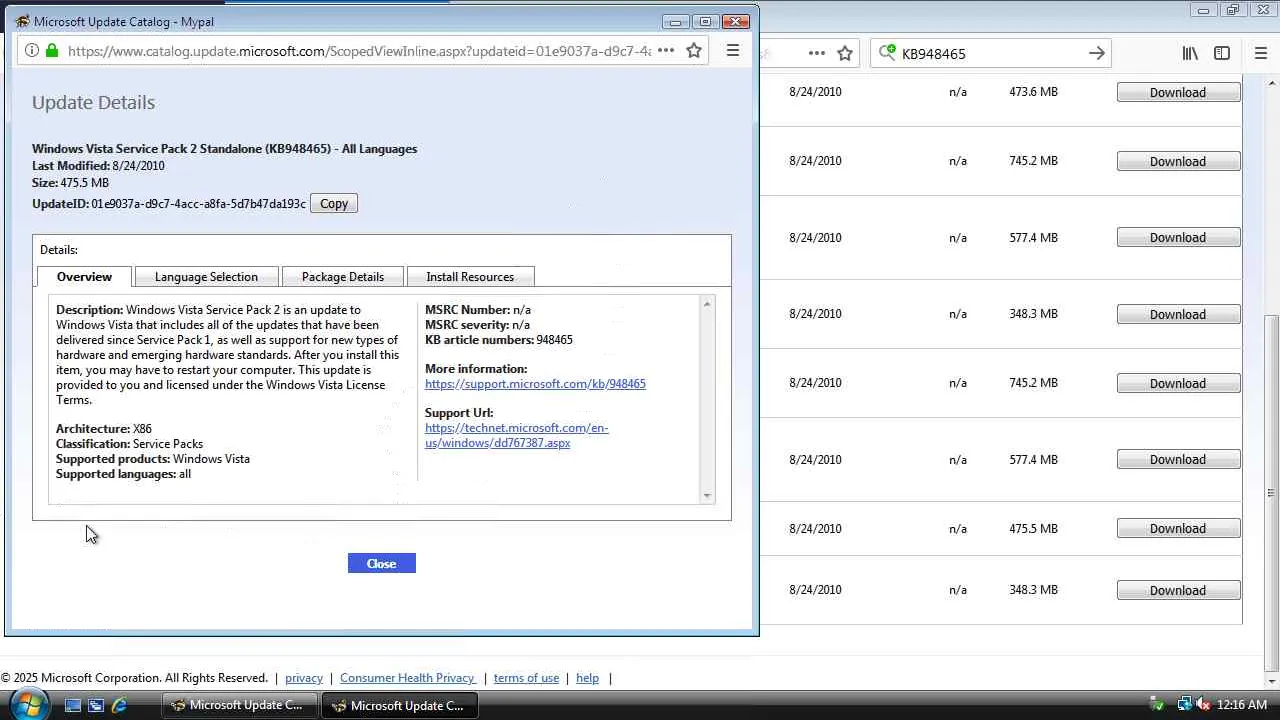The width and height of the screenshot is (1280, 720).
Task: Open the terms of use footer link
Action: (x=526, y=678)
